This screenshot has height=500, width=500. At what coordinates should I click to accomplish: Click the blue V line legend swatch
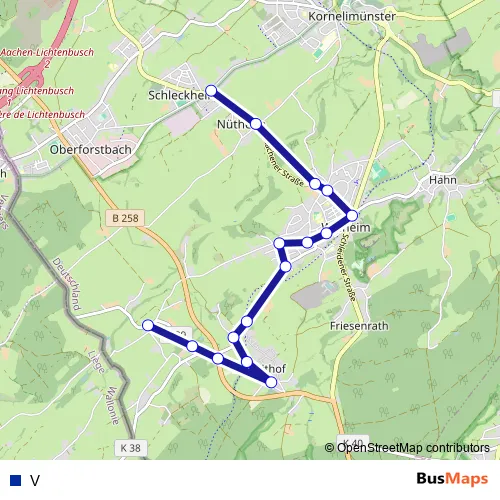(16, 480)
